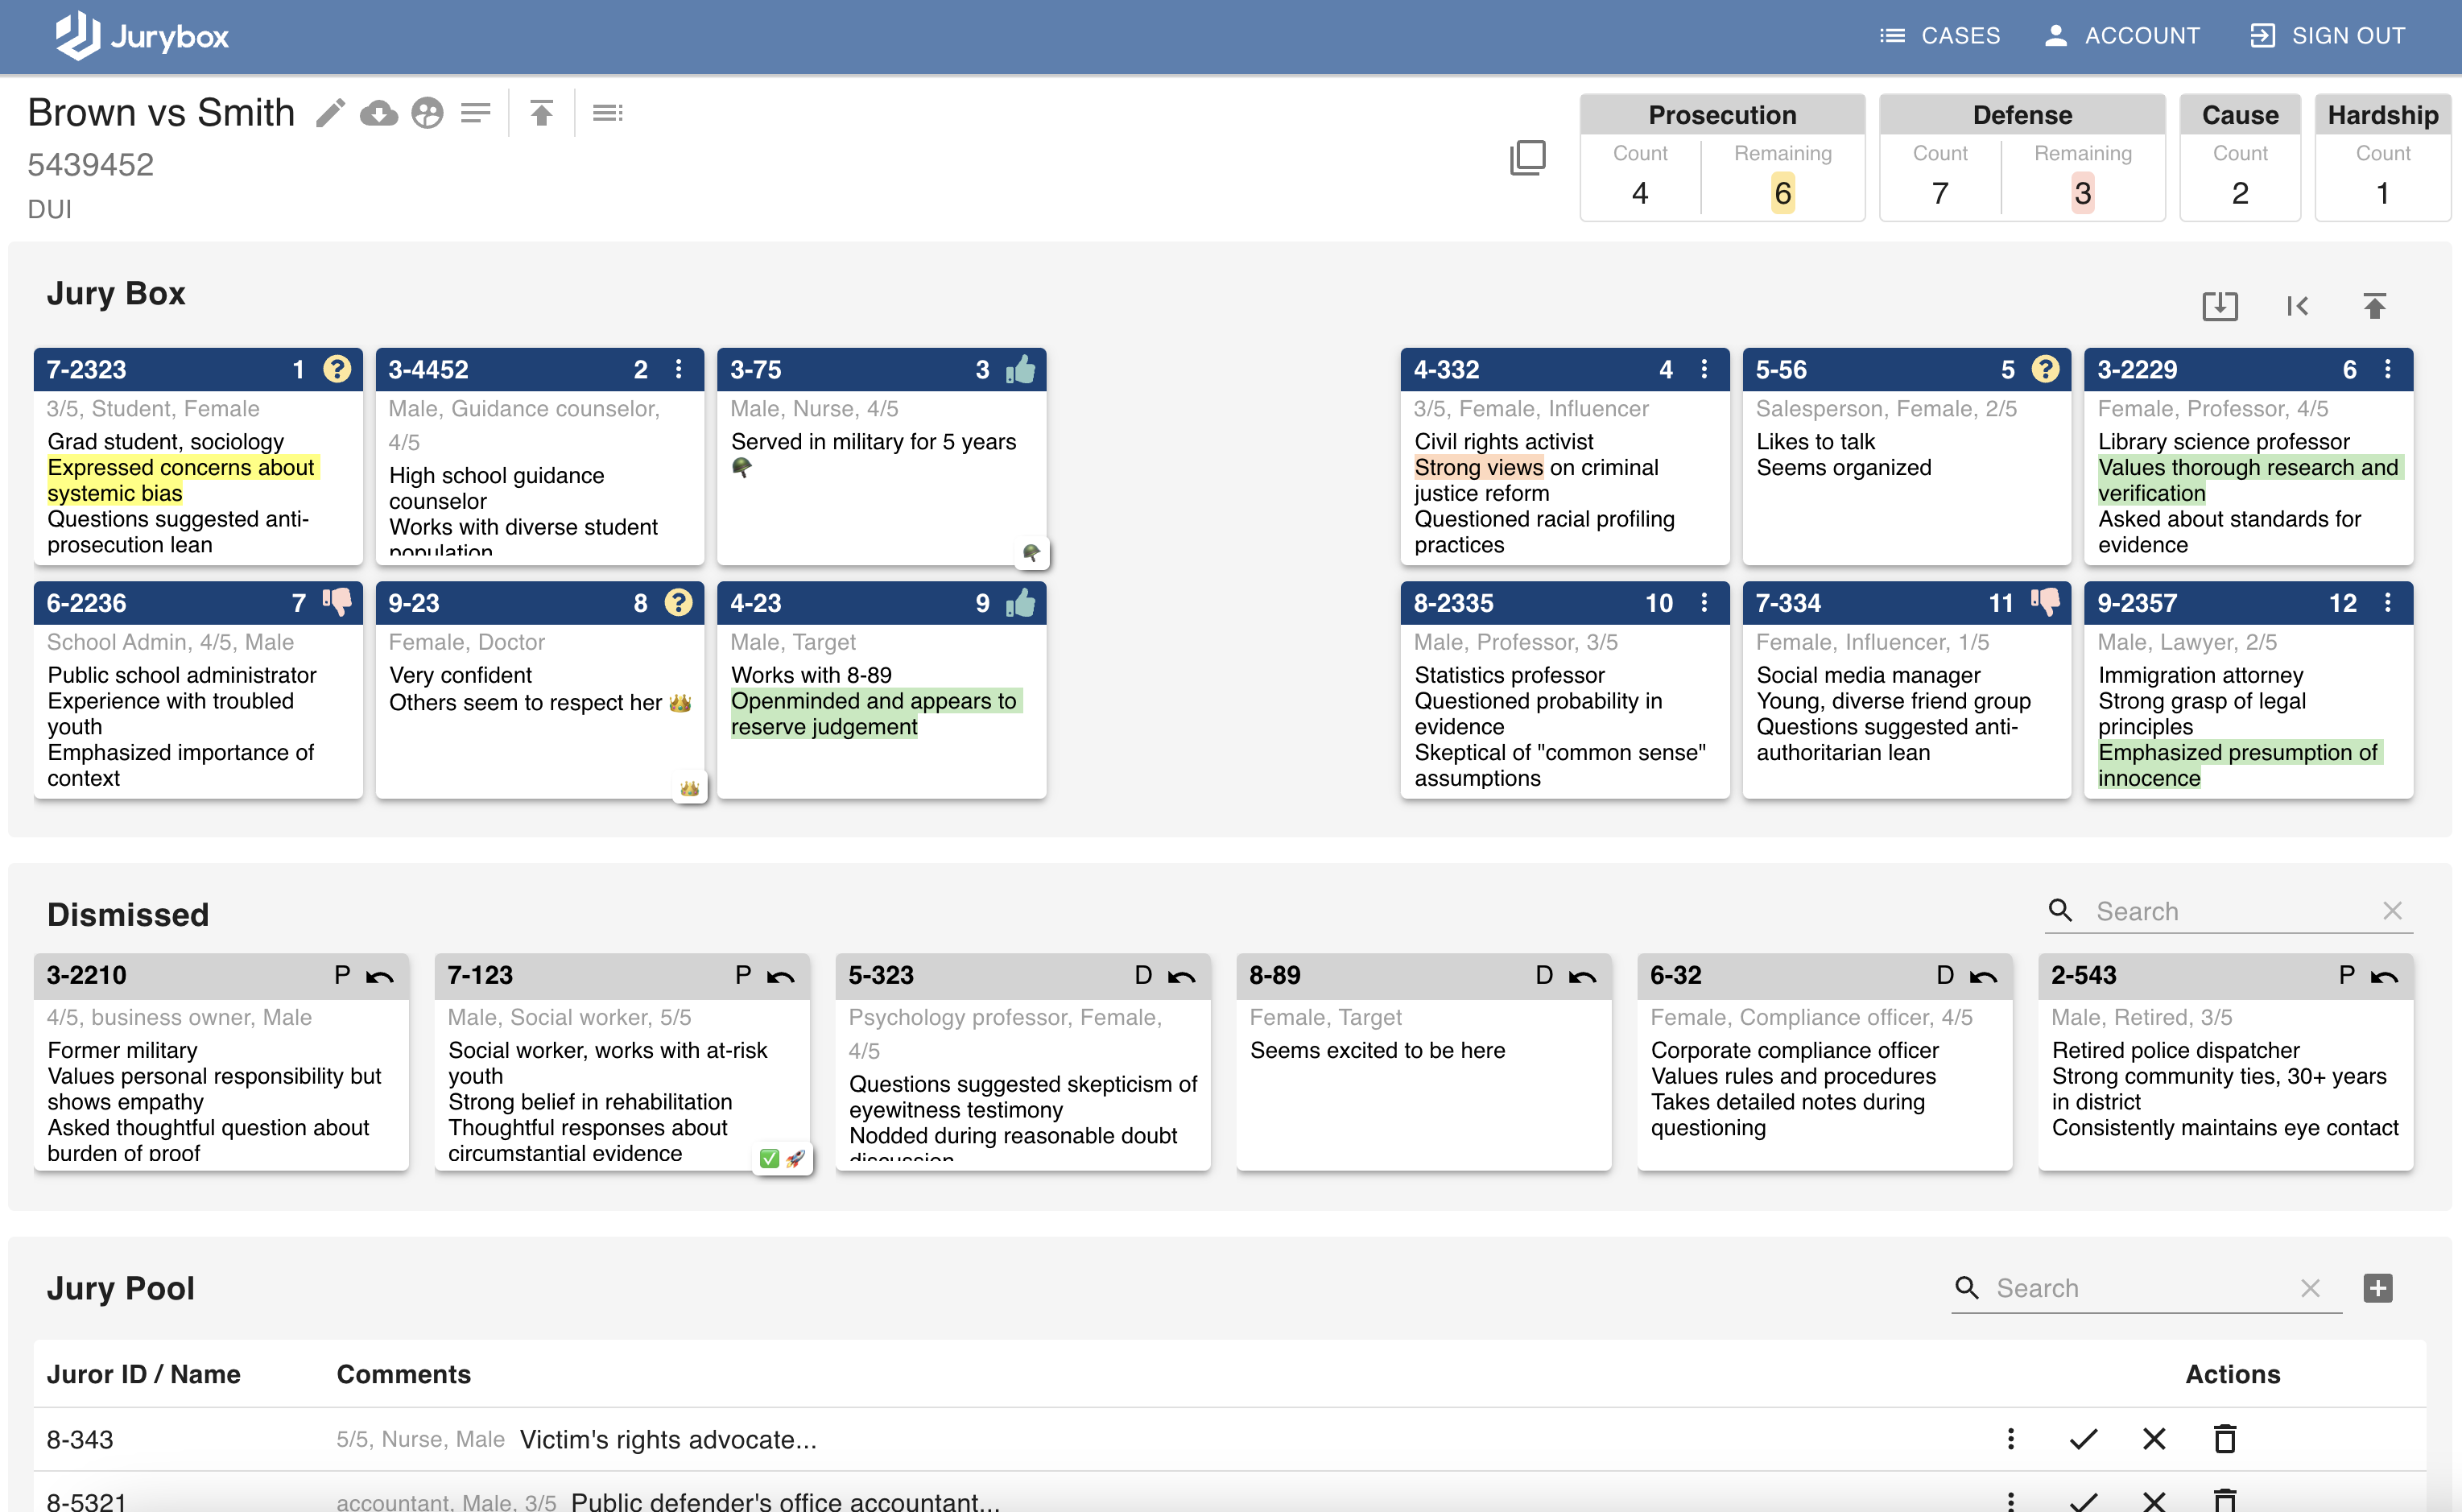
Task: Toggle the question mark status on juror 7-2323
Action: pyautogui.click(x=337, y=369)
